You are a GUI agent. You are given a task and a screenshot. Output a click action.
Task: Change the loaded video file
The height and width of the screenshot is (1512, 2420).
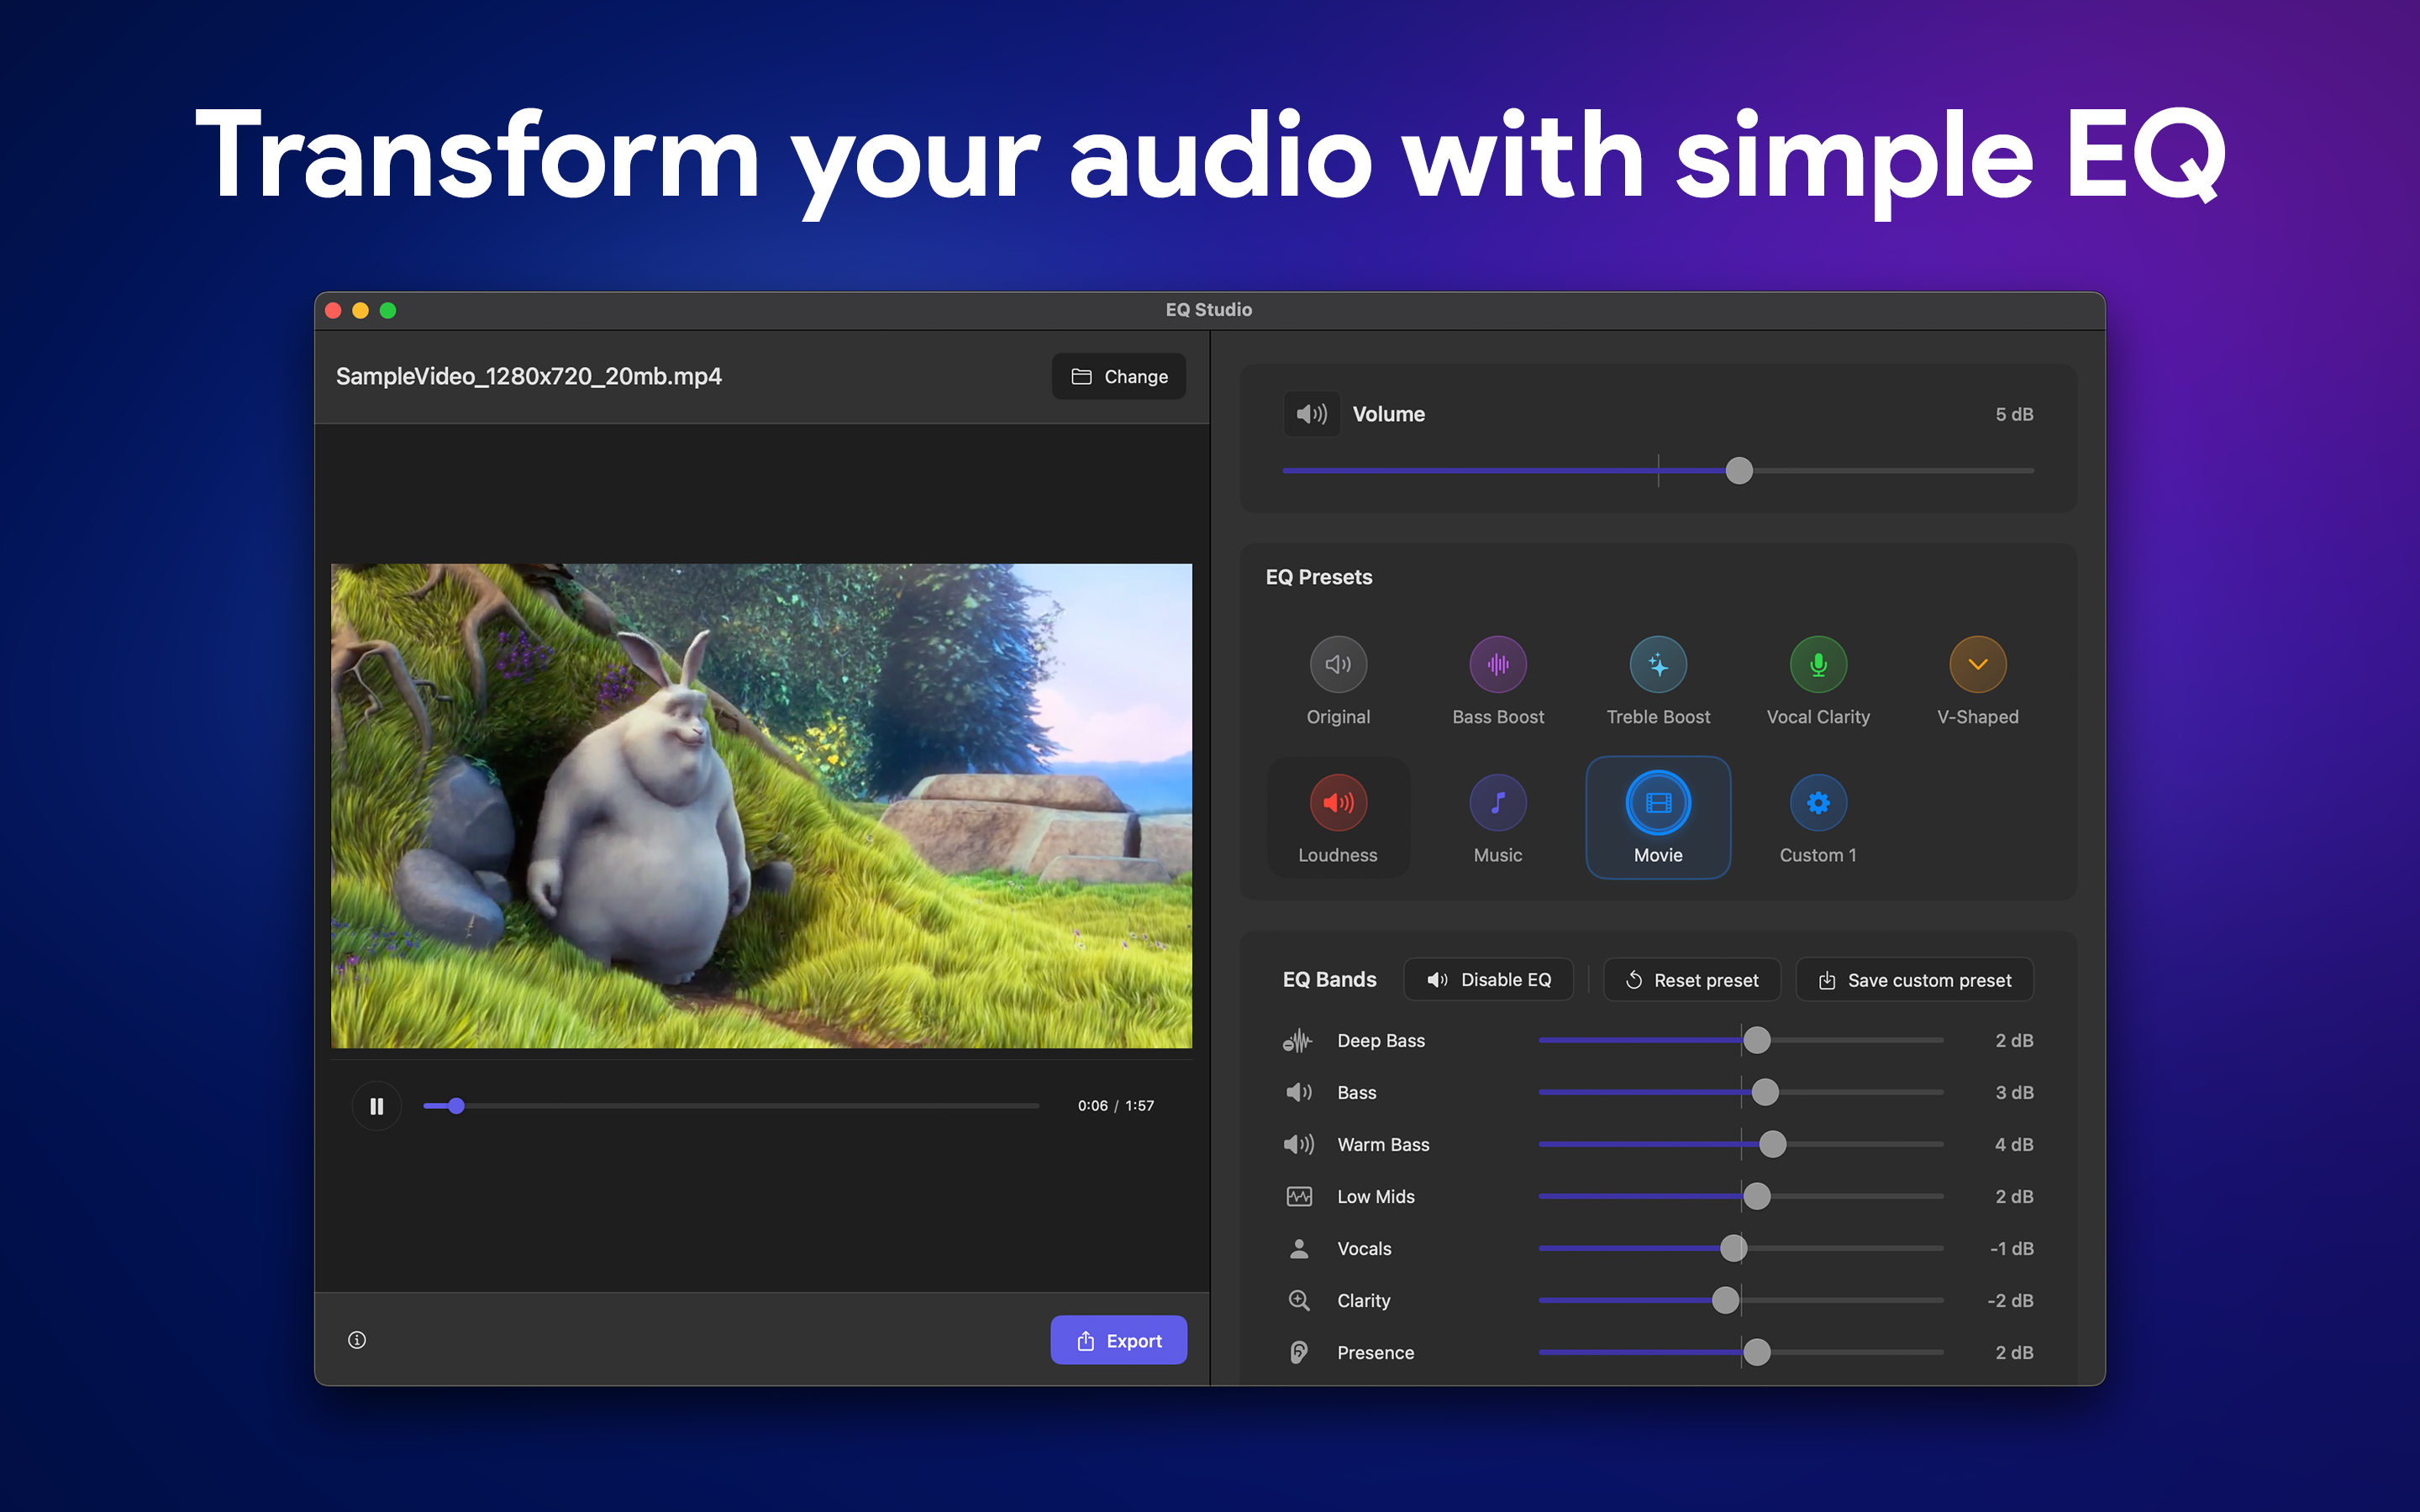tap(1119, 377)
